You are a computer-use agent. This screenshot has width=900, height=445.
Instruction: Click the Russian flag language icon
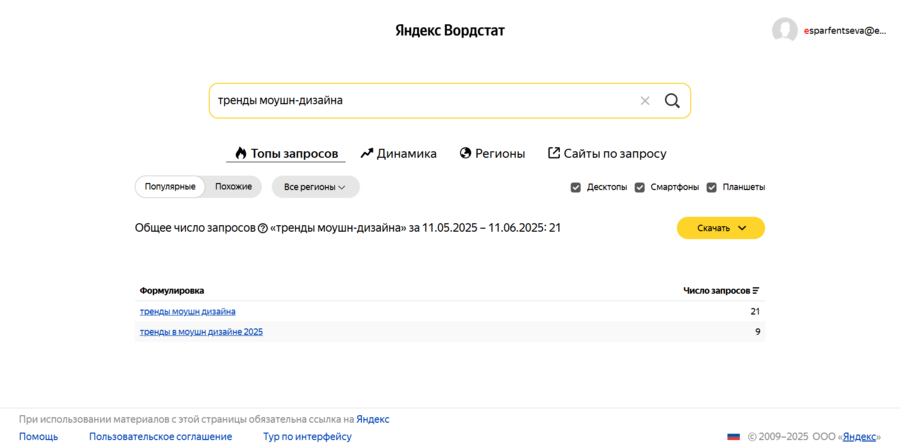[734, 436]
